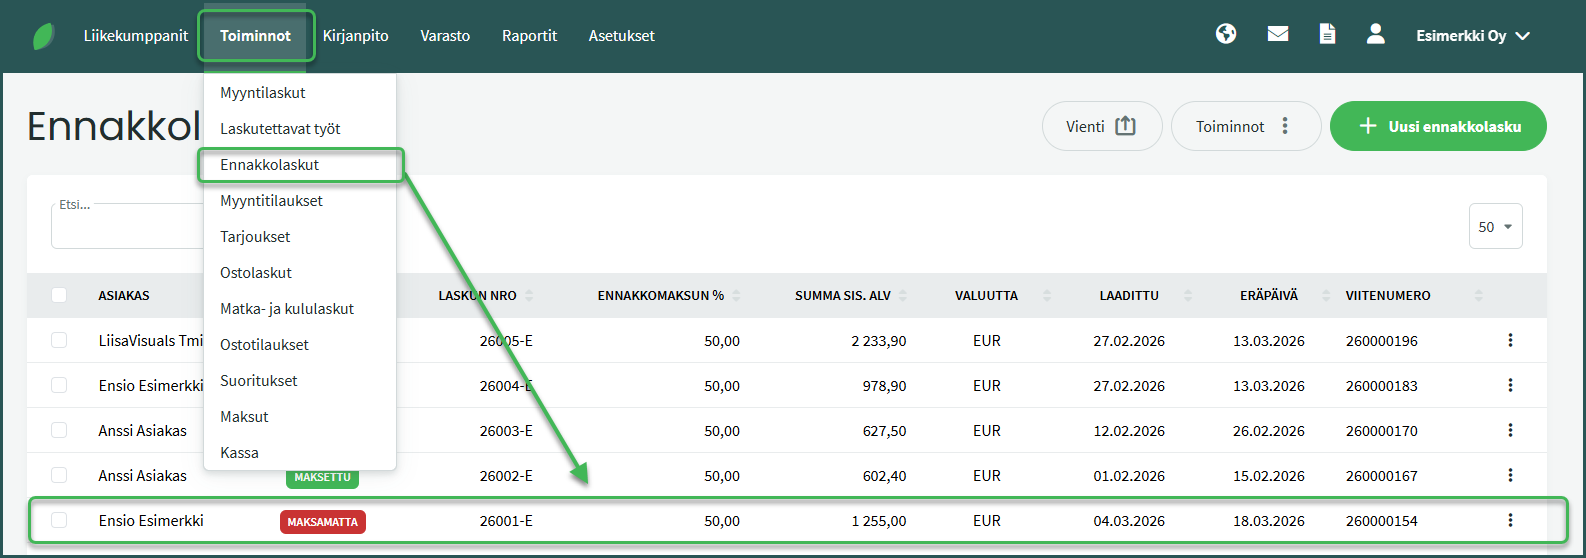
Task: Open the globe language icon
Action: pyautogui.click(x=1226, y=34)
